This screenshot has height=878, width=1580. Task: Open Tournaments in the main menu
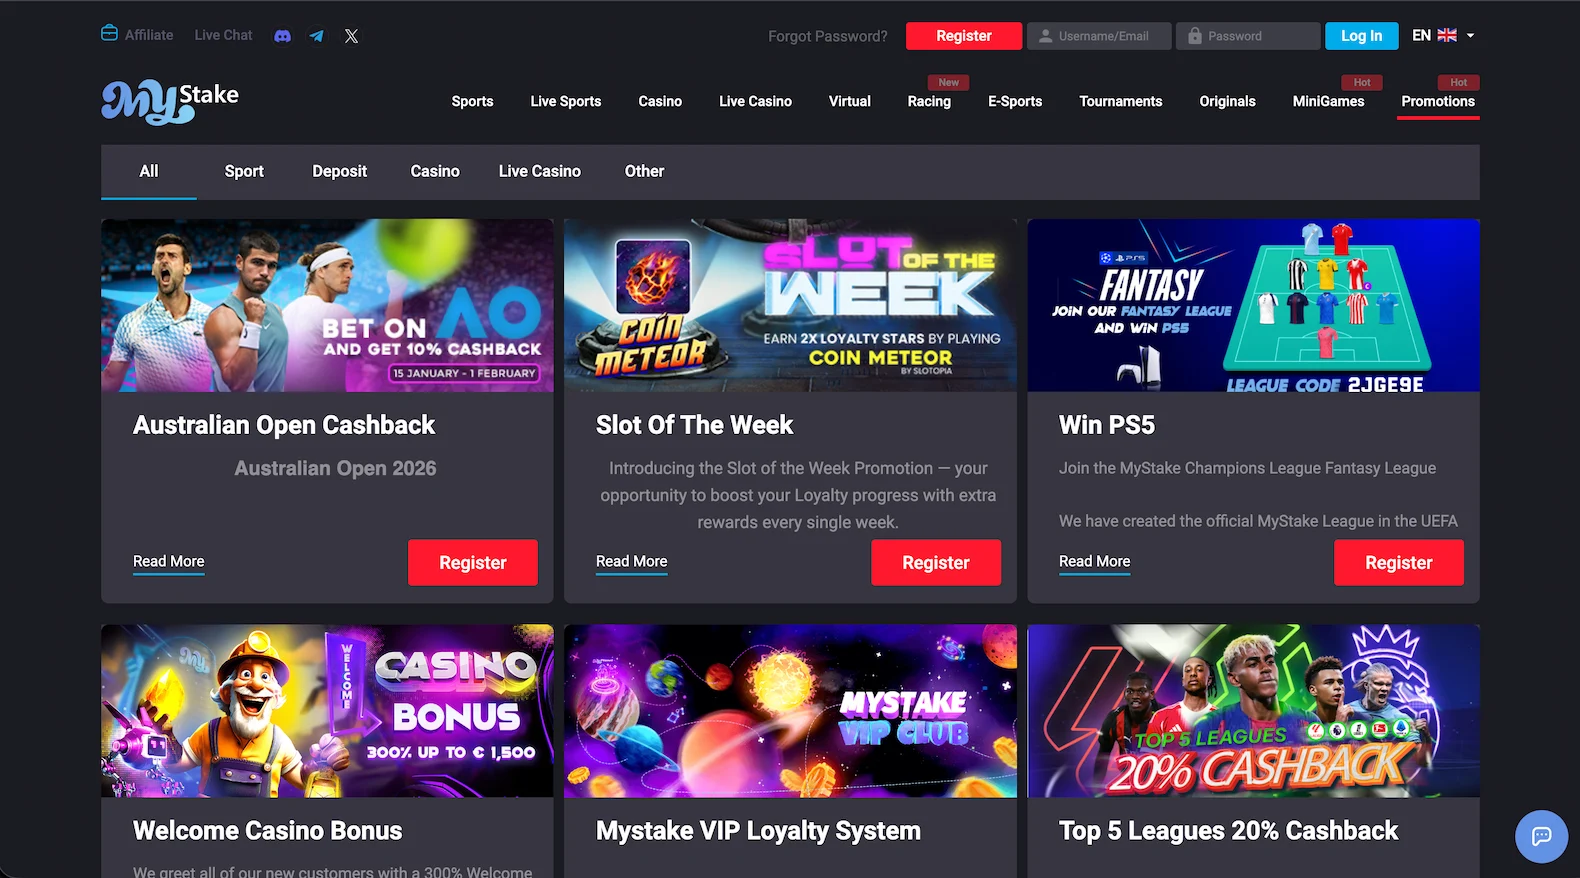tap(1121, 101)
